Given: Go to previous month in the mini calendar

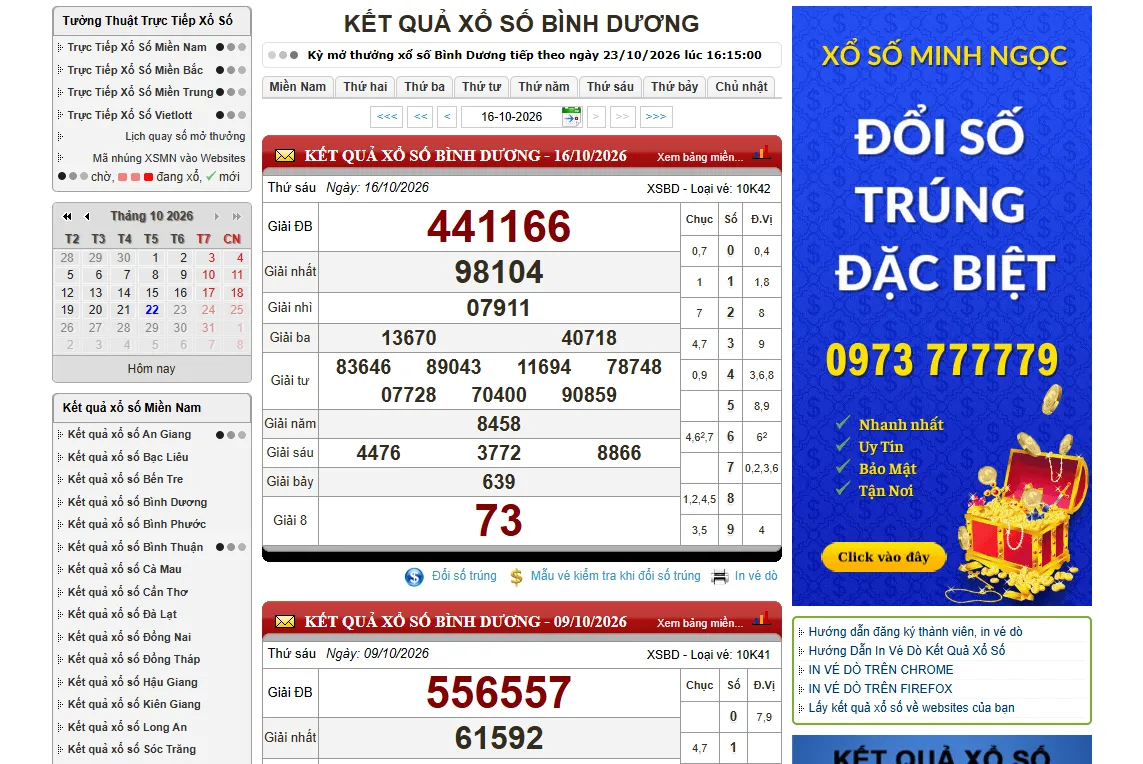Looking at the screenshot, I should pyautogui.click(x=87, y=217).
